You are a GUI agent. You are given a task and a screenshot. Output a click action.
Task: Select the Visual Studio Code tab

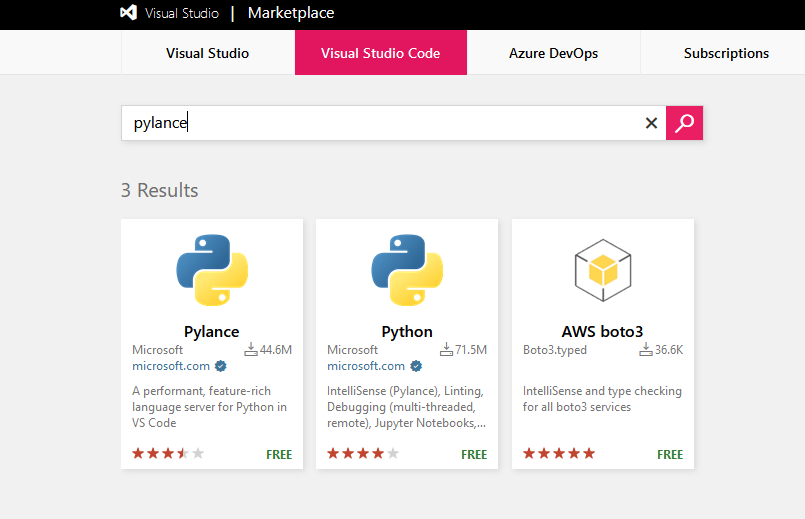380,53
